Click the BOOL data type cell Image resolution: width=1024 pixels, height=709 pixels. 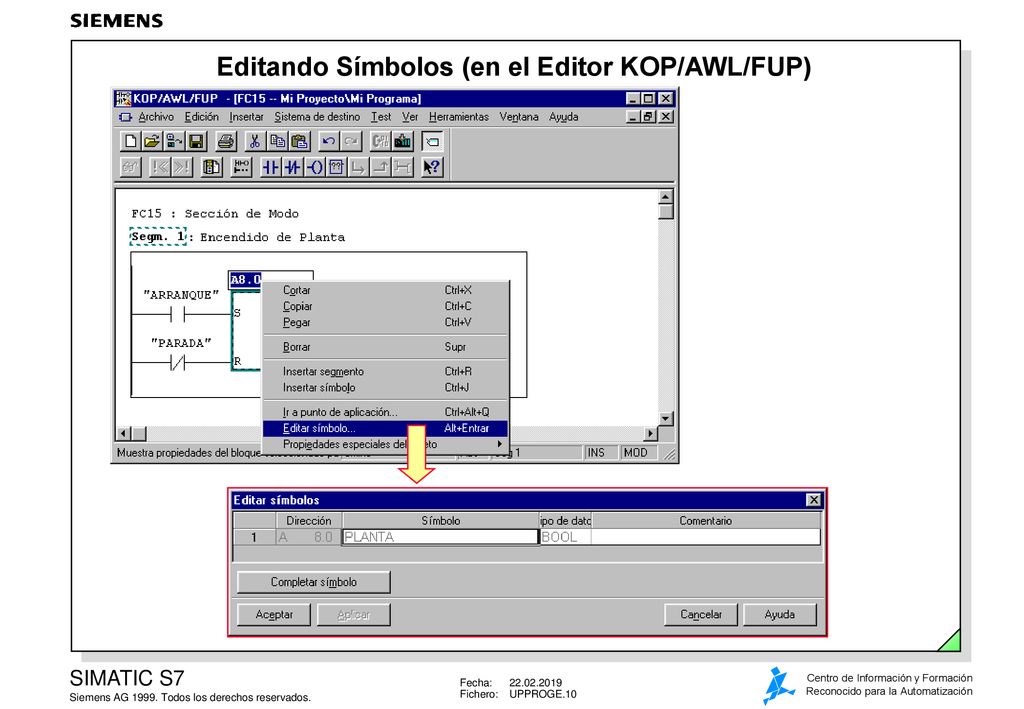566,537
